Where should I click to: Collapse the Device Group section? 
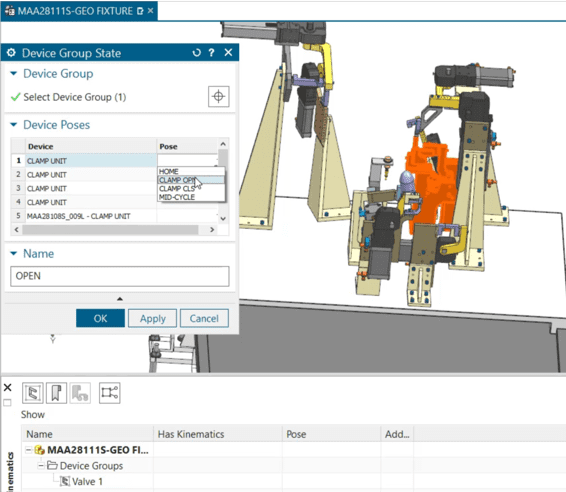point(14,74)
